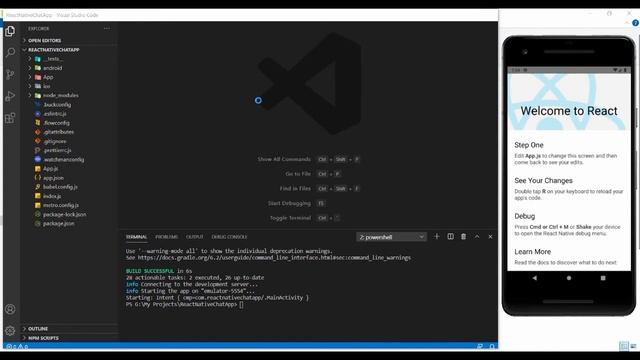Tap the Overview square on emulator
This screenshot has height=360, width=640.
click(603, 278)
